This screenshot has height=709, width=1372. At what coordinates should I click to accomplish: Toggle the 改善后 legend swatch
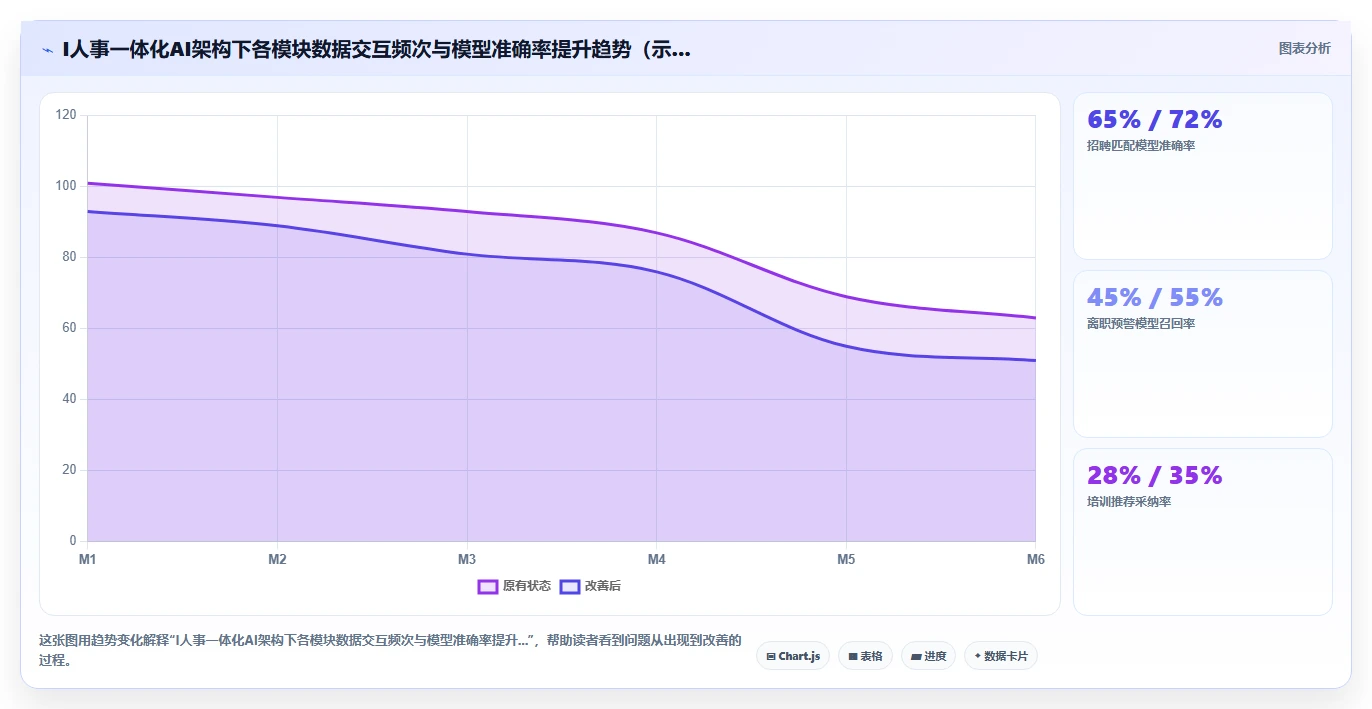570,586
